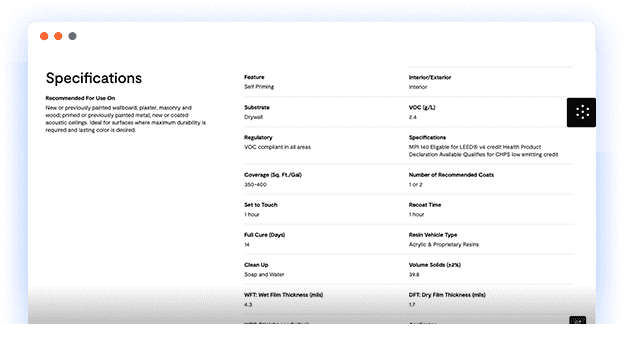Click the 'Recoat Time' label
This screenshot has width=624, height=361.
click(x=425, y=205)
